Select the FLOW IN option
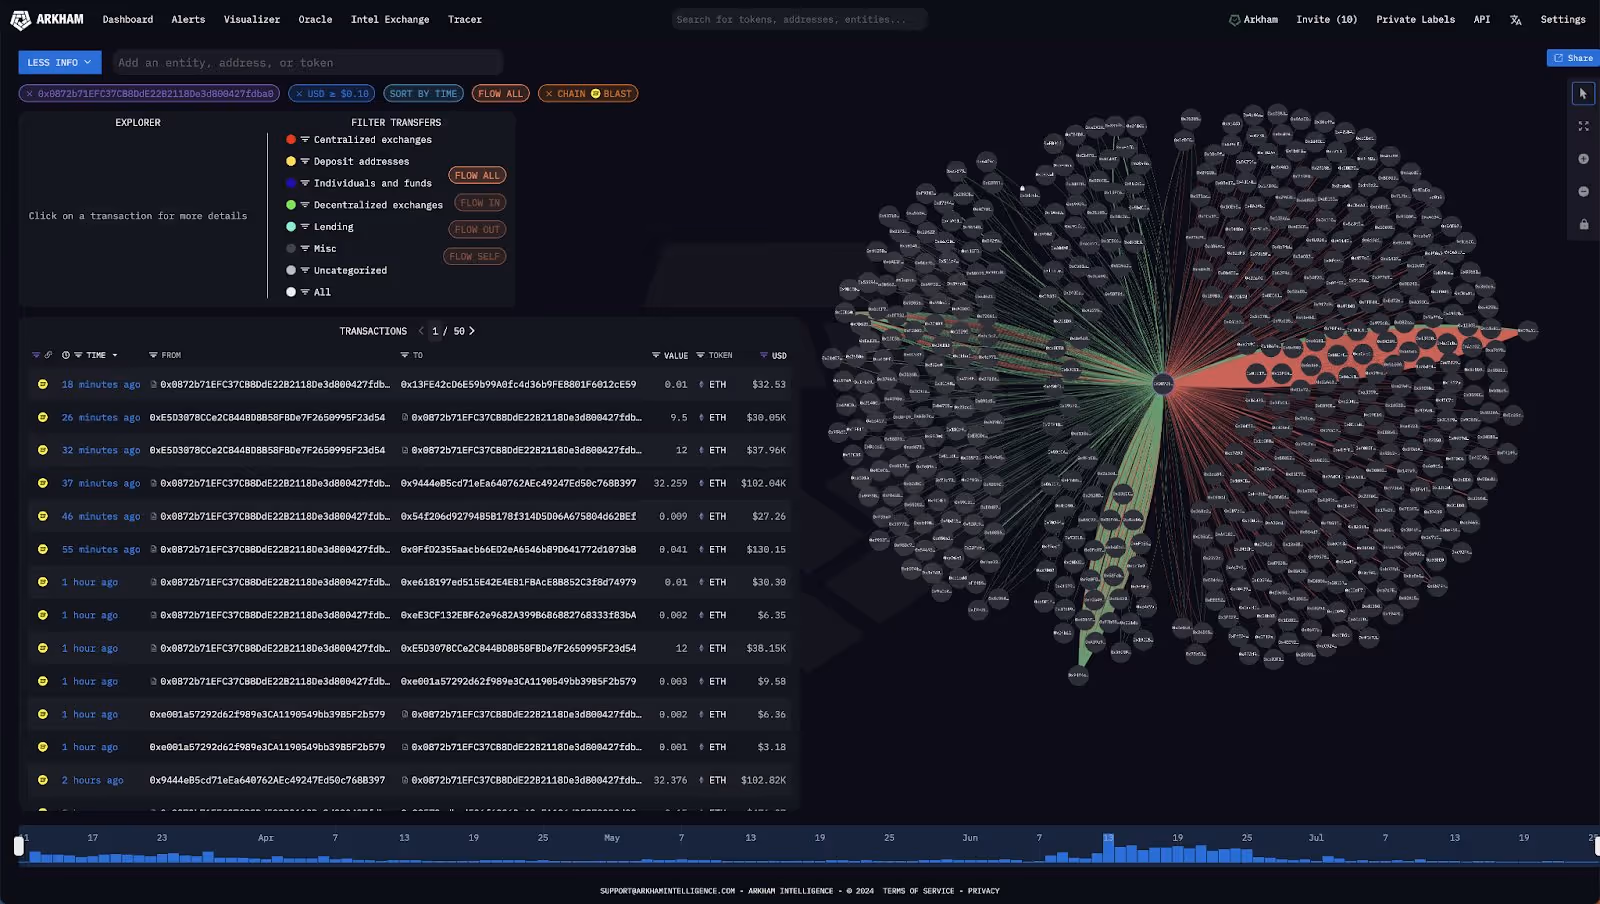Viewport: 1600px width, 904px height. tap(480, 203)
